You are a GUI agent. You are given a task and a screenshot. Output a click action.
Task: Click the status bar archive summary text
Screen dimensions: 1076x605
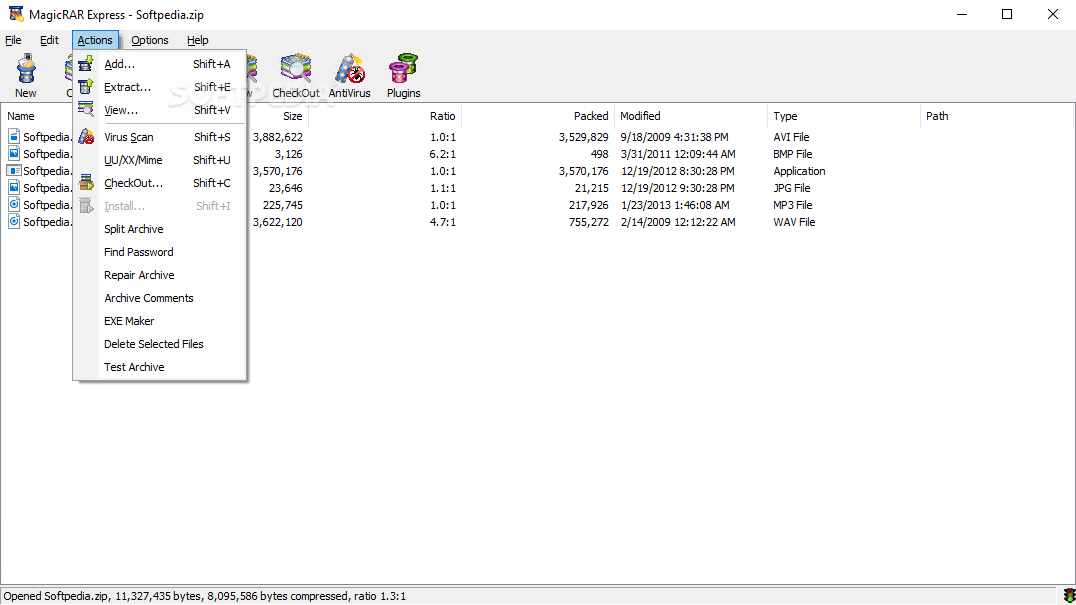[x=204, y=596]
